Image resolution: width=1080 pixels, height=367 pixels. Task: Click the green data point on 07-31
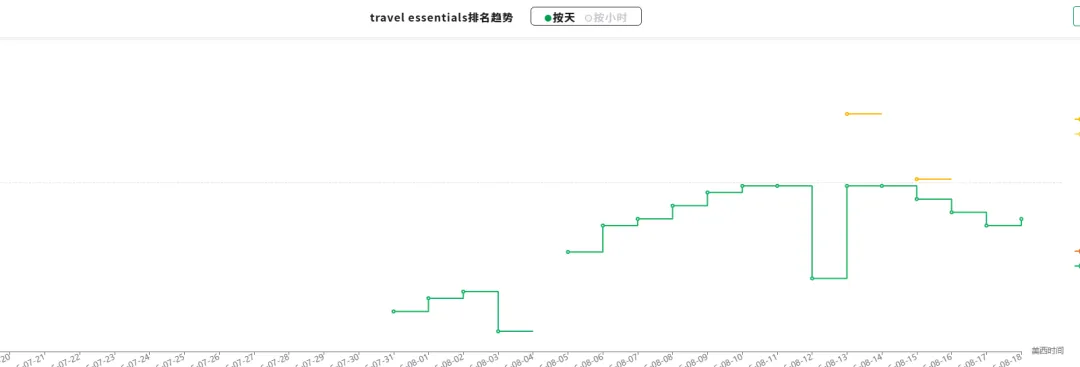393,311
